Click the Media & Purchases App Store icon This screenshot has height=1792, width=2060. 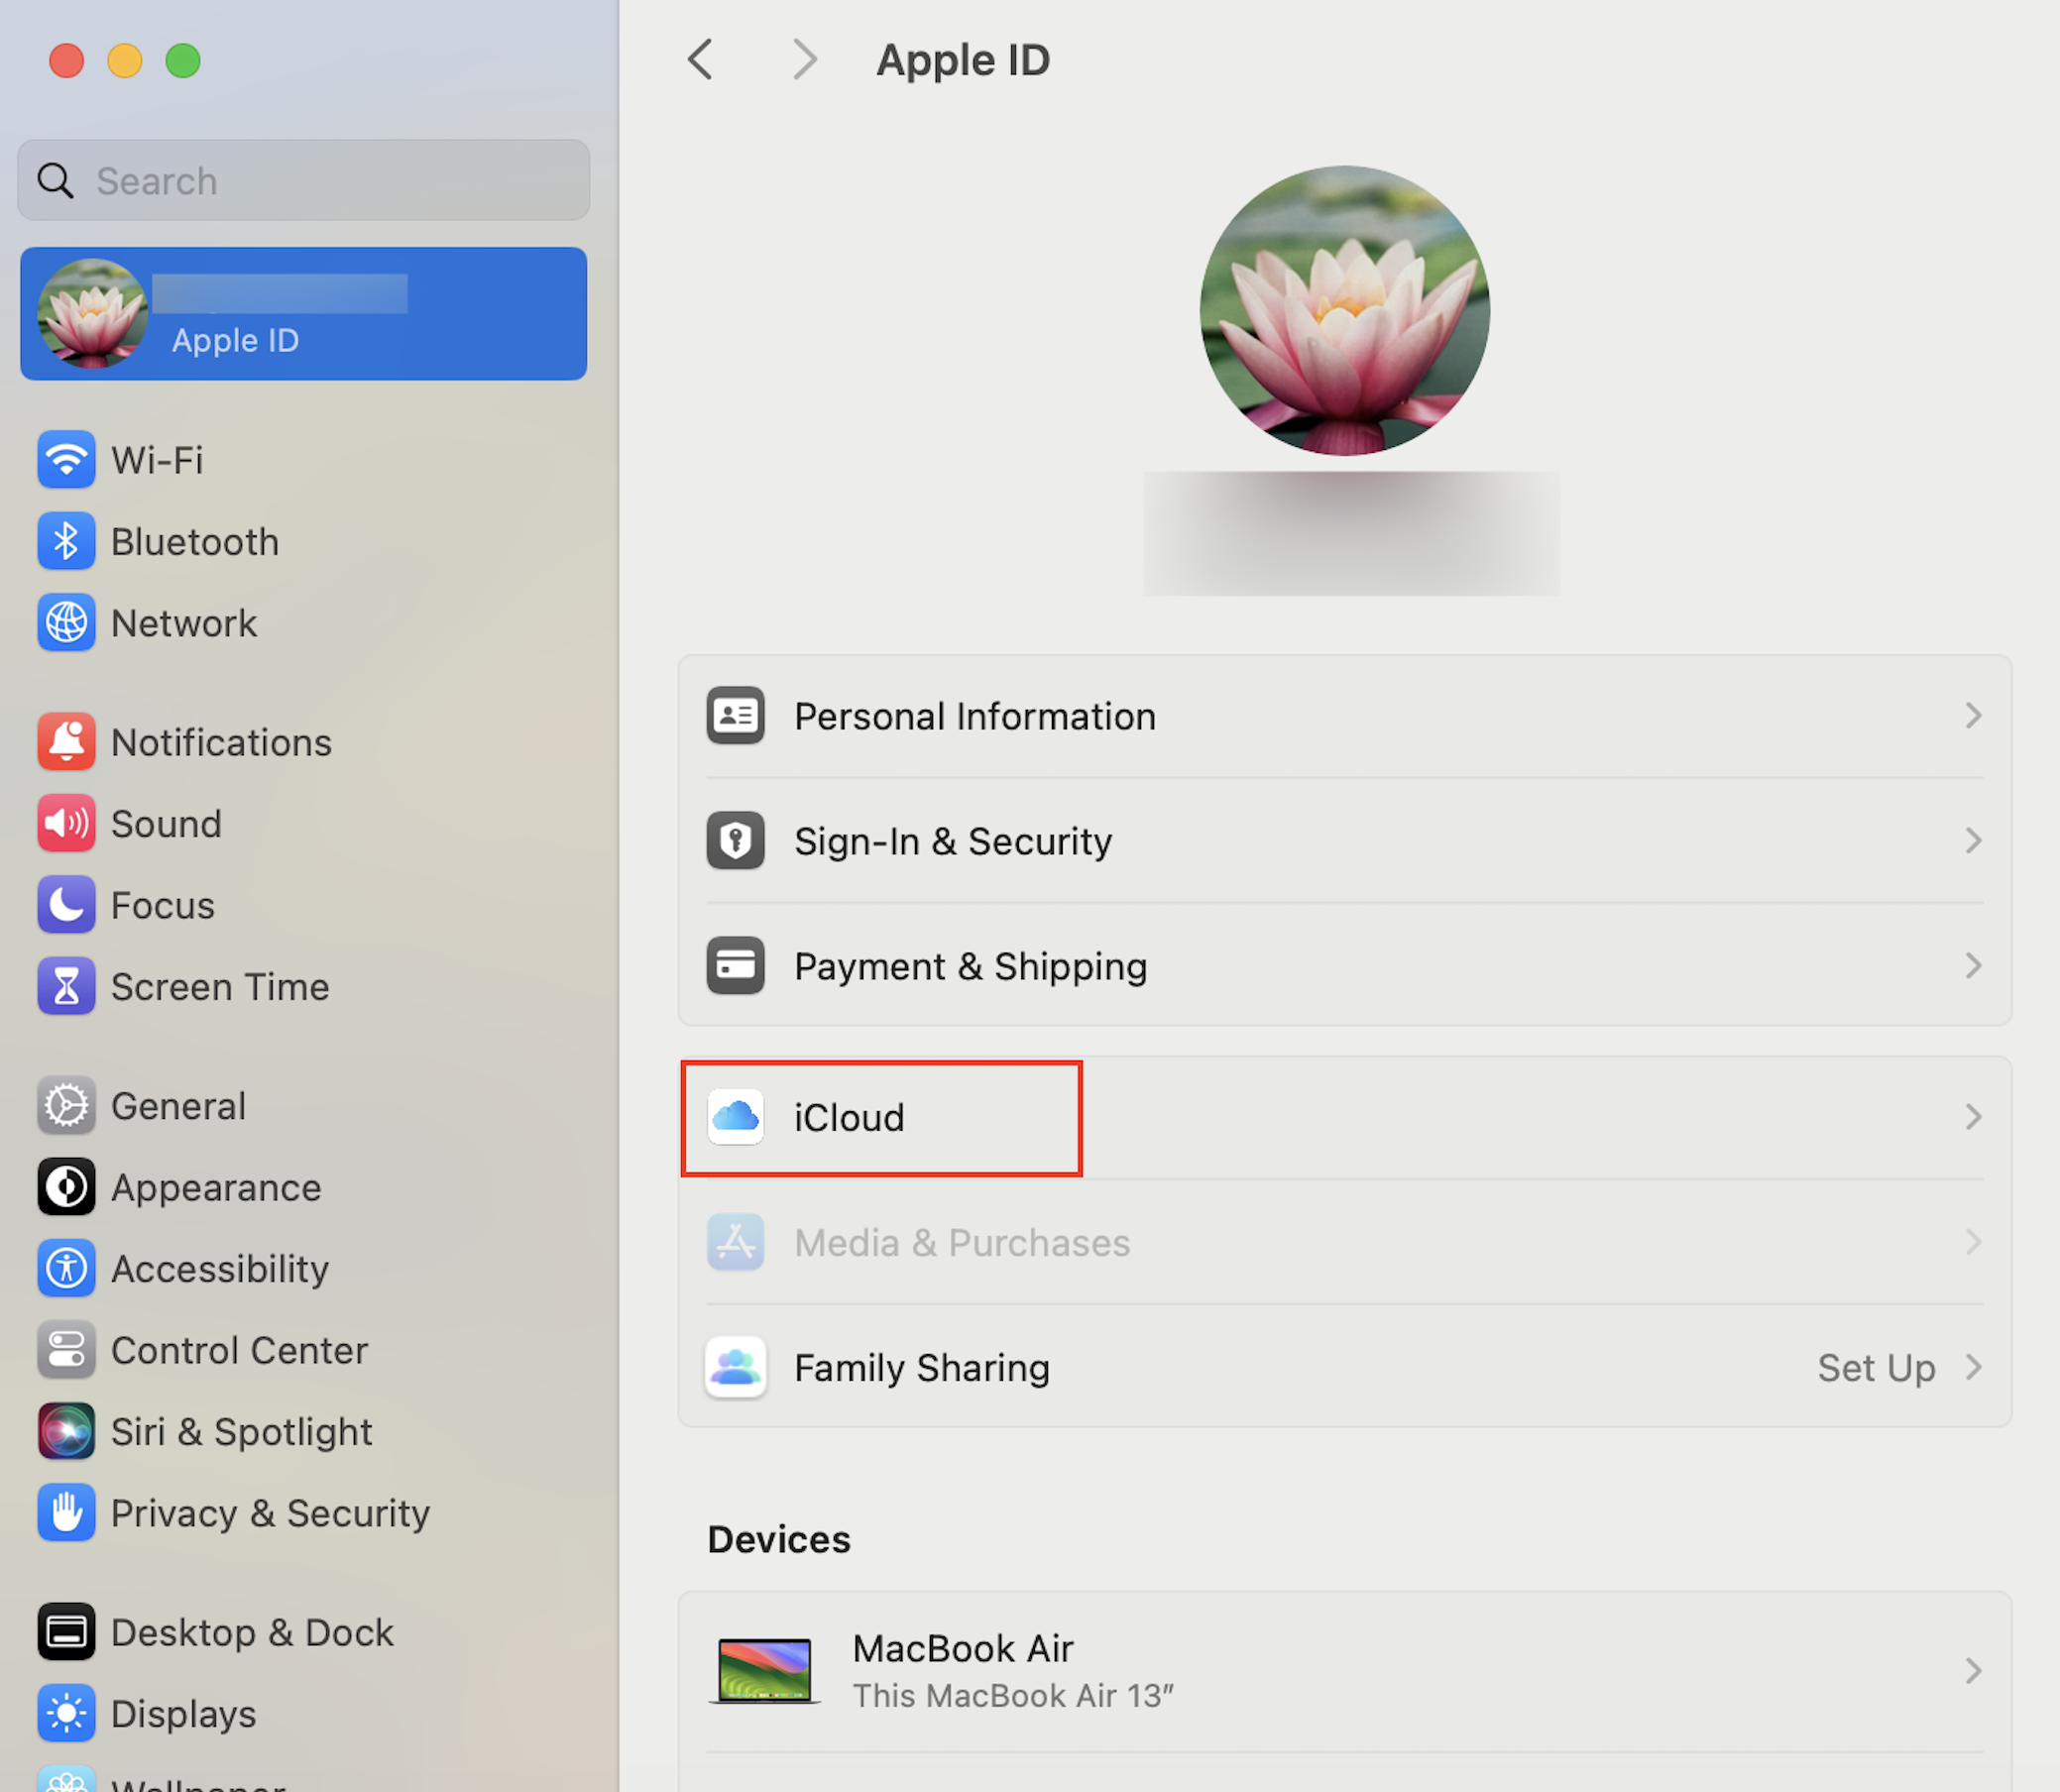coord(736,1242)
